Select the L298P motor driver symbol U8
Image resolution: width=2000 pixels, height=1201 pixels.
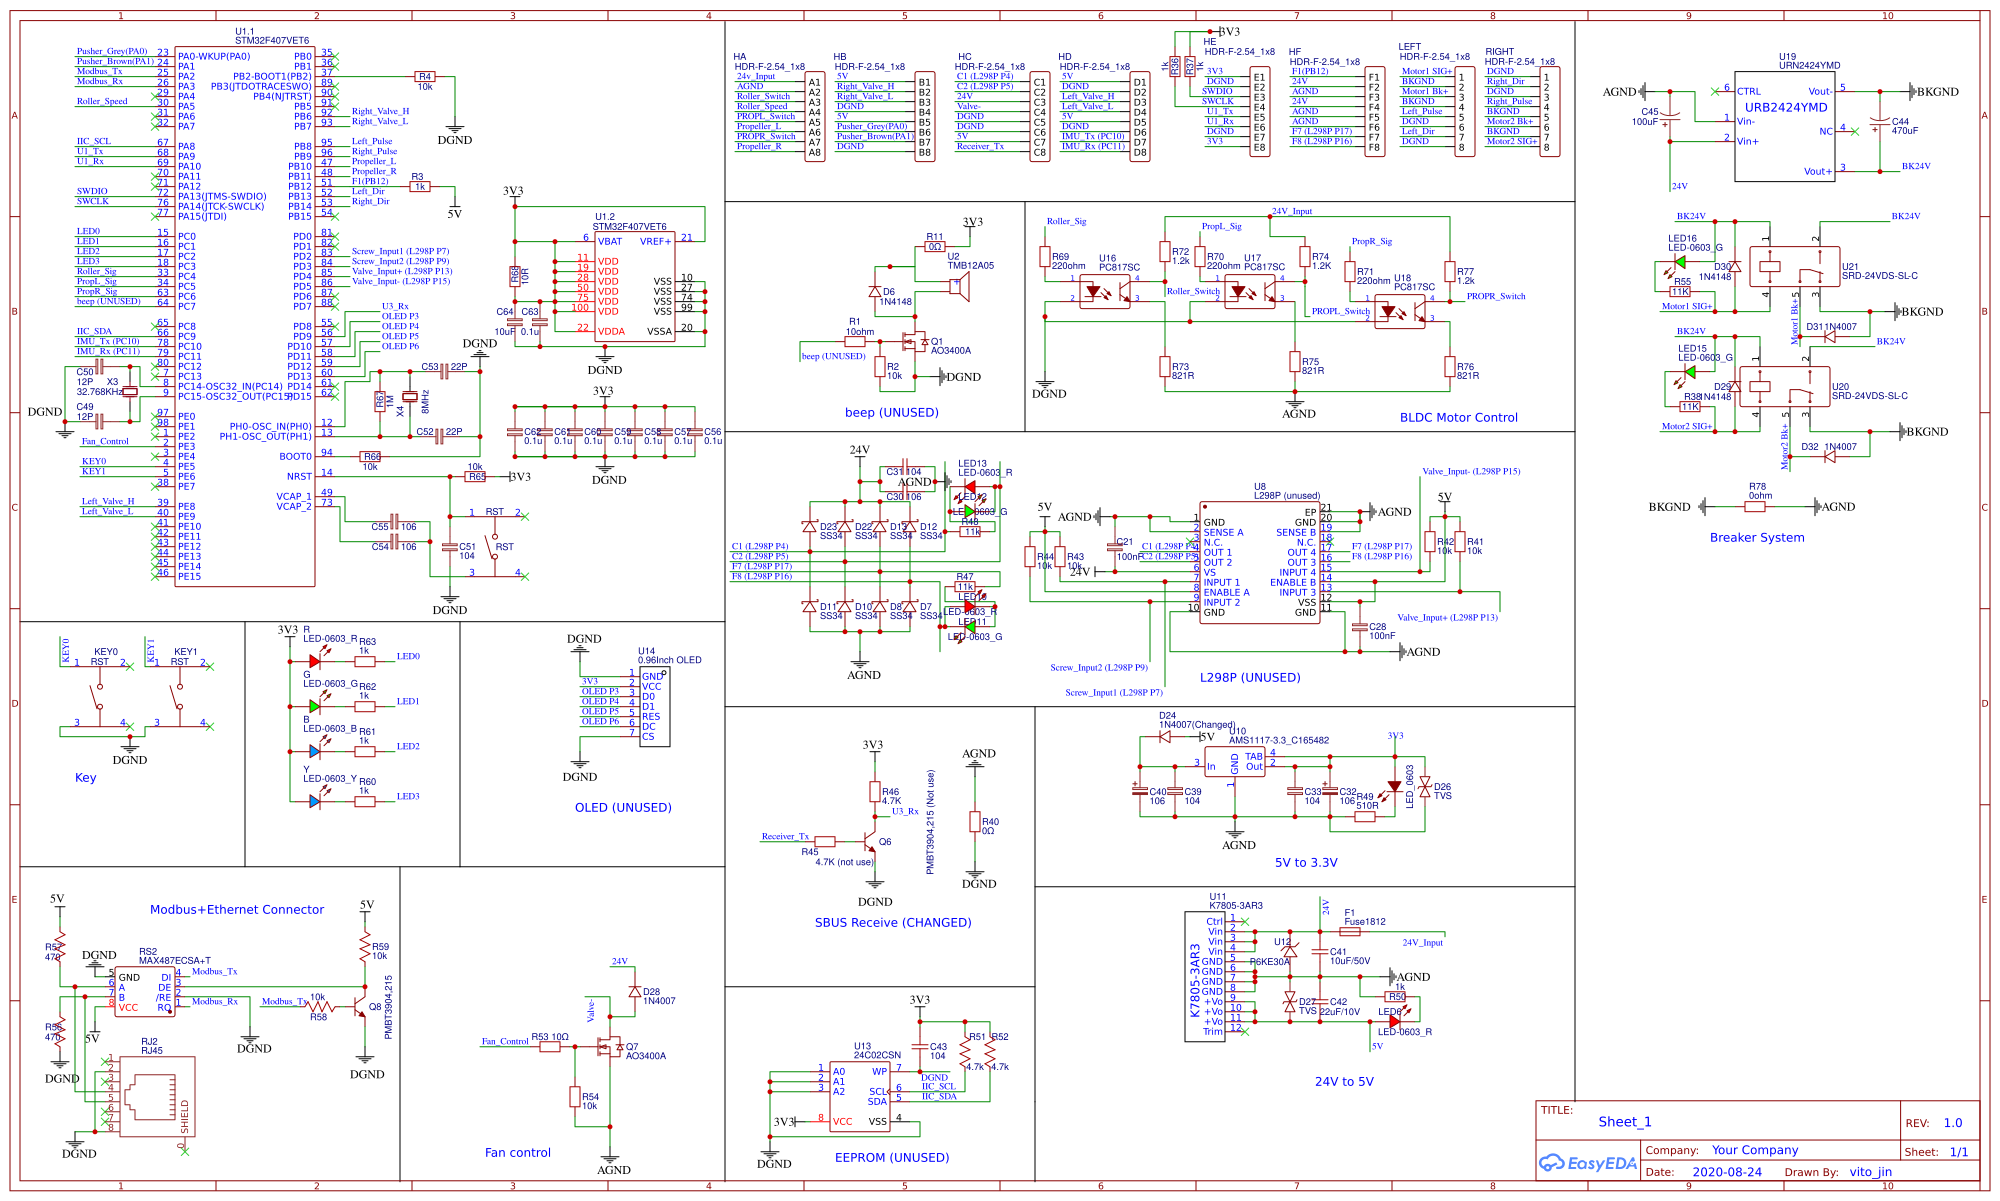[x=1260, y=560]
